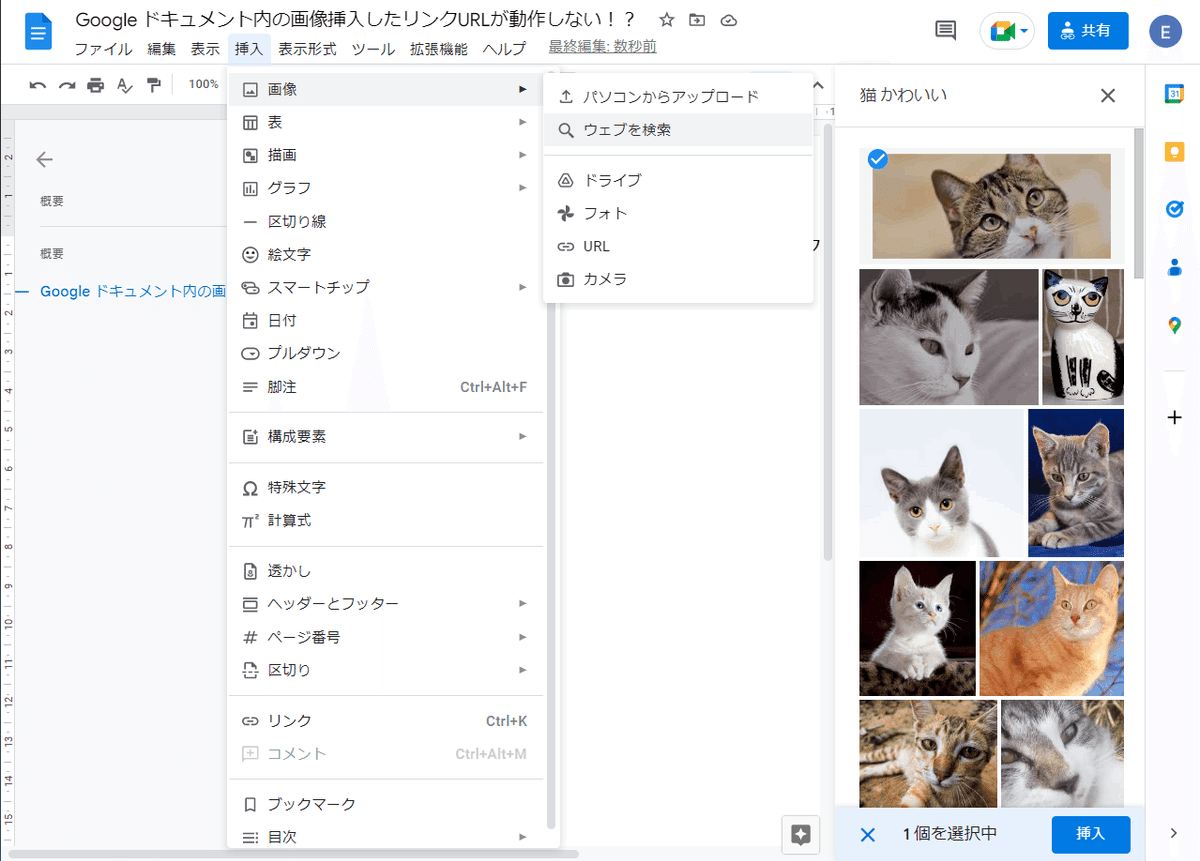Open Google Tasks from the right sidebar
The image size is (1200, 861).
[x=1174, y=208]
